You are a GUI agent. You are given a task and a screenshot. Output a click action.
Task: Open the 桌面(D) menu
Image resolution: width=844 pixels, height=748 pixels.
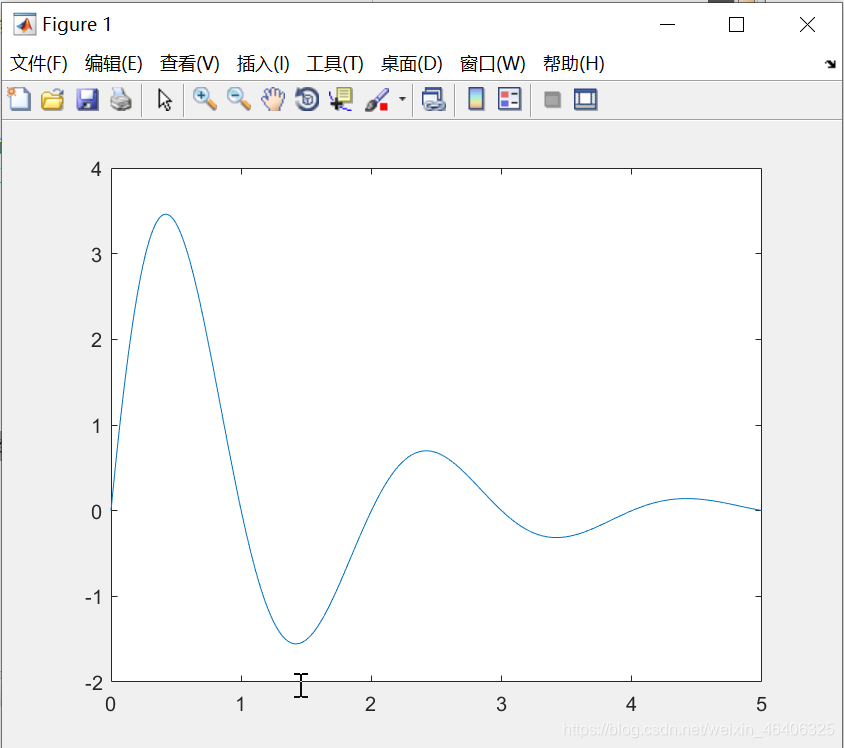[x=411, y=63]
